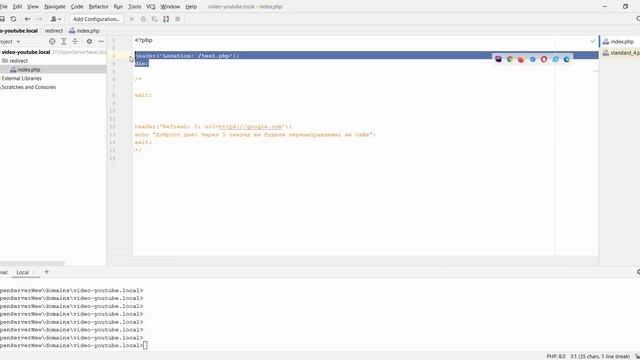
Task: Open the user account toolbar dropdown
Action: (56, 19)
